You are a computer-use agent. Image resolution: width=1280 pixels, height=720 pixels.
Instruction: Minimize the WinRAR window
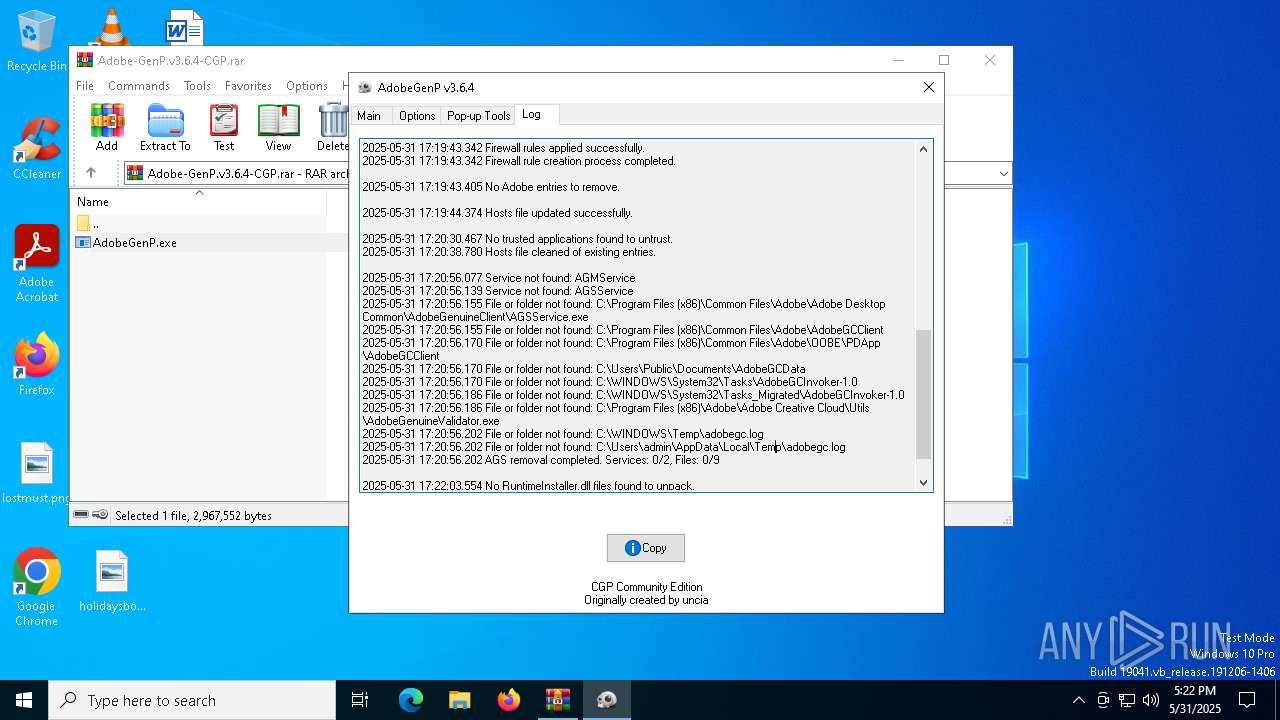tap(898, 60)
